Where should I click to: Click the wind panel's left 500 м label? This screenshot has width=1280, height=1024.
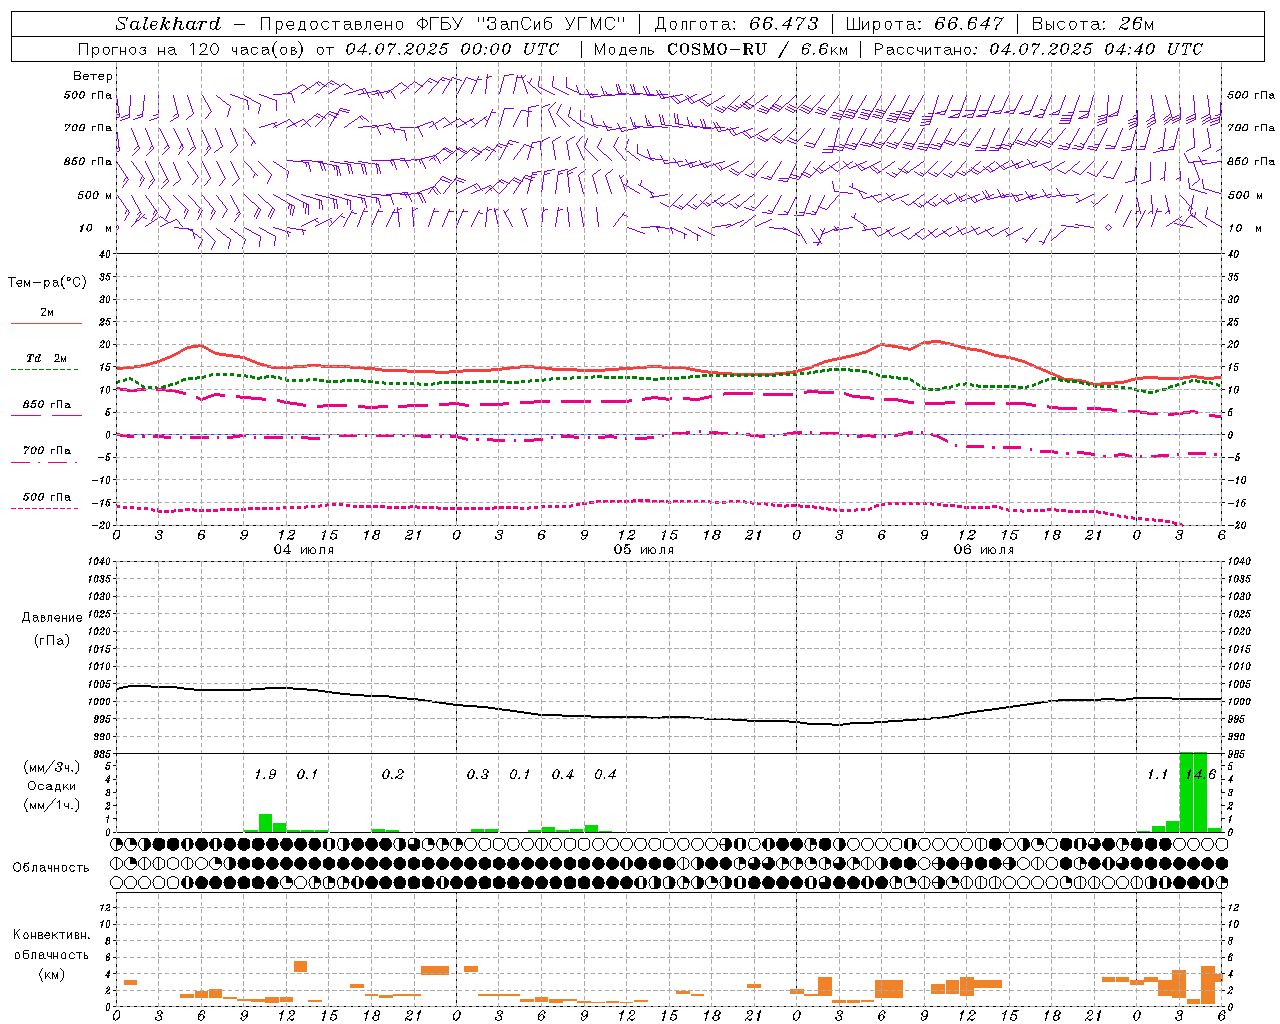(95, 195)
